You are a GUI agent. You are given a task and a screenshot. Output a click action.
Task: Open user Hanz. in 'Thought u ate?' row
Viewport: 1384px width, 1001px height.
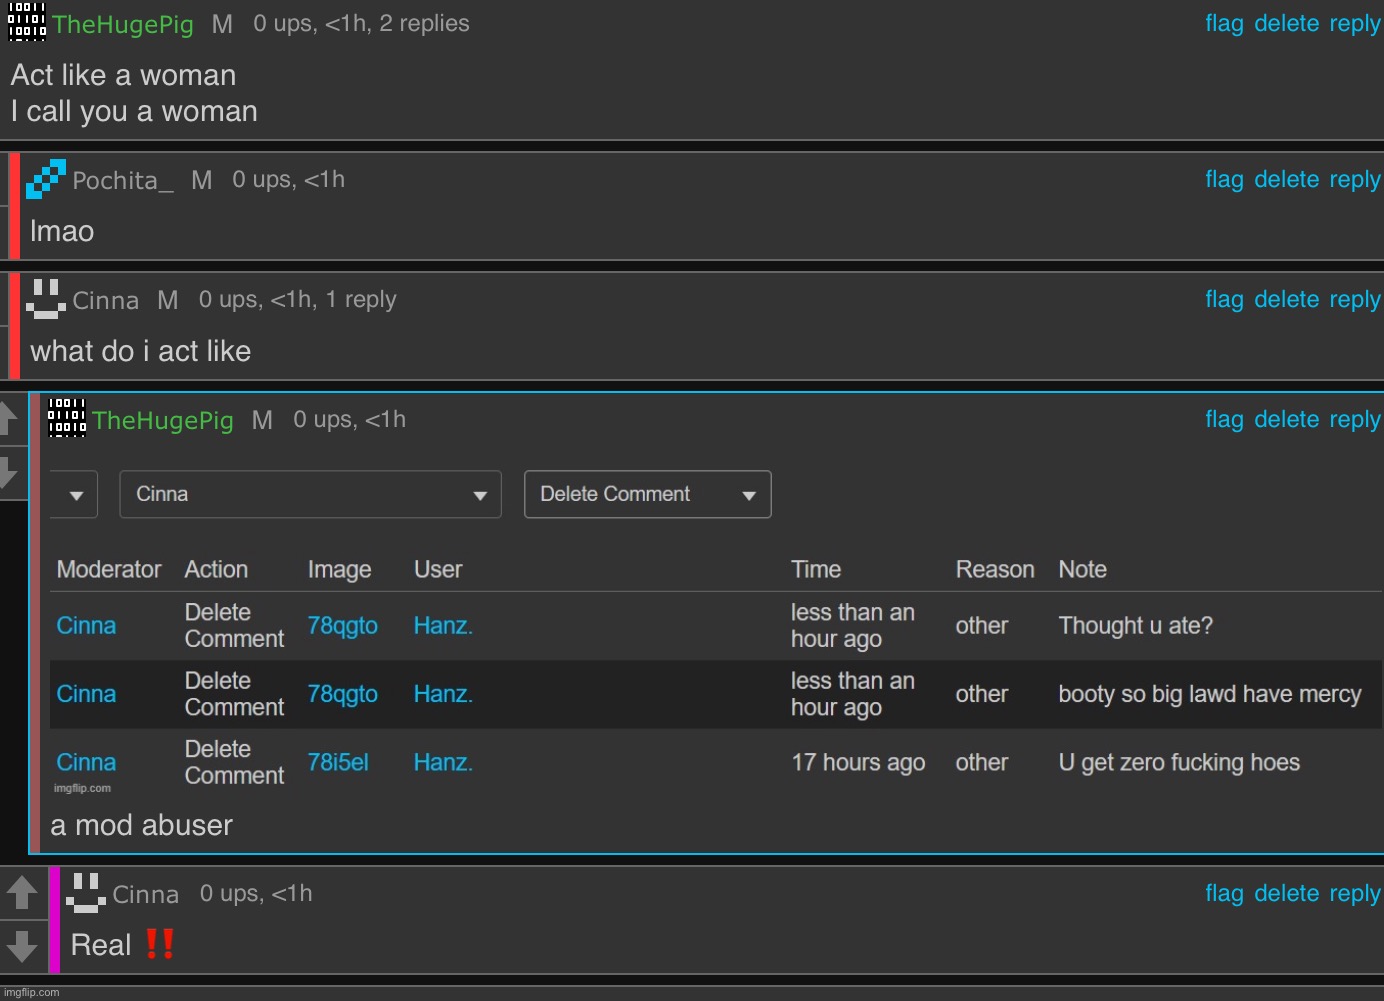coord(443,626)
